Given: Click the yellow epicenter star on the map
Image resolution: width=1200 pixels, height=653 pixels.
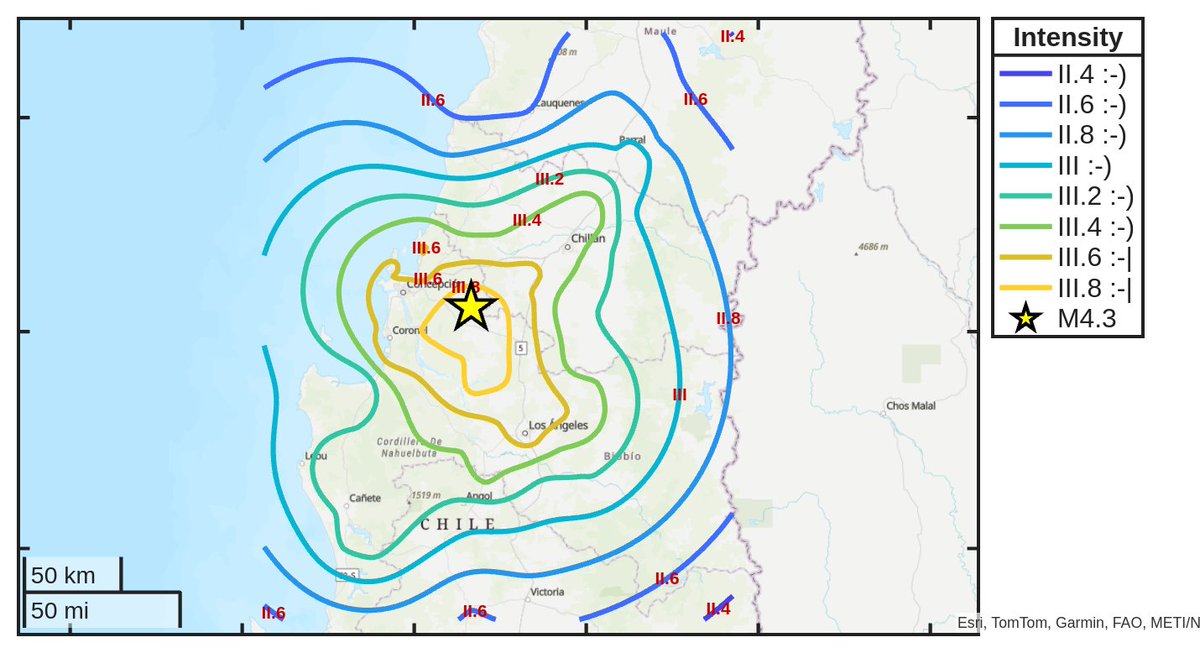Looking at the screenshot, I should (471, 307).
